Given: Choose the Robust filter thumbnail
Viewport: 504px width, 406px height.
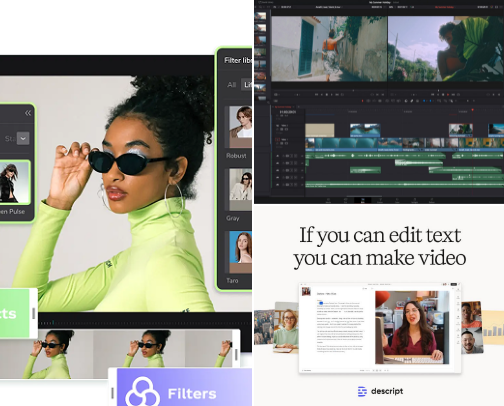Looking at the screenshot, I should click(240, 127).
